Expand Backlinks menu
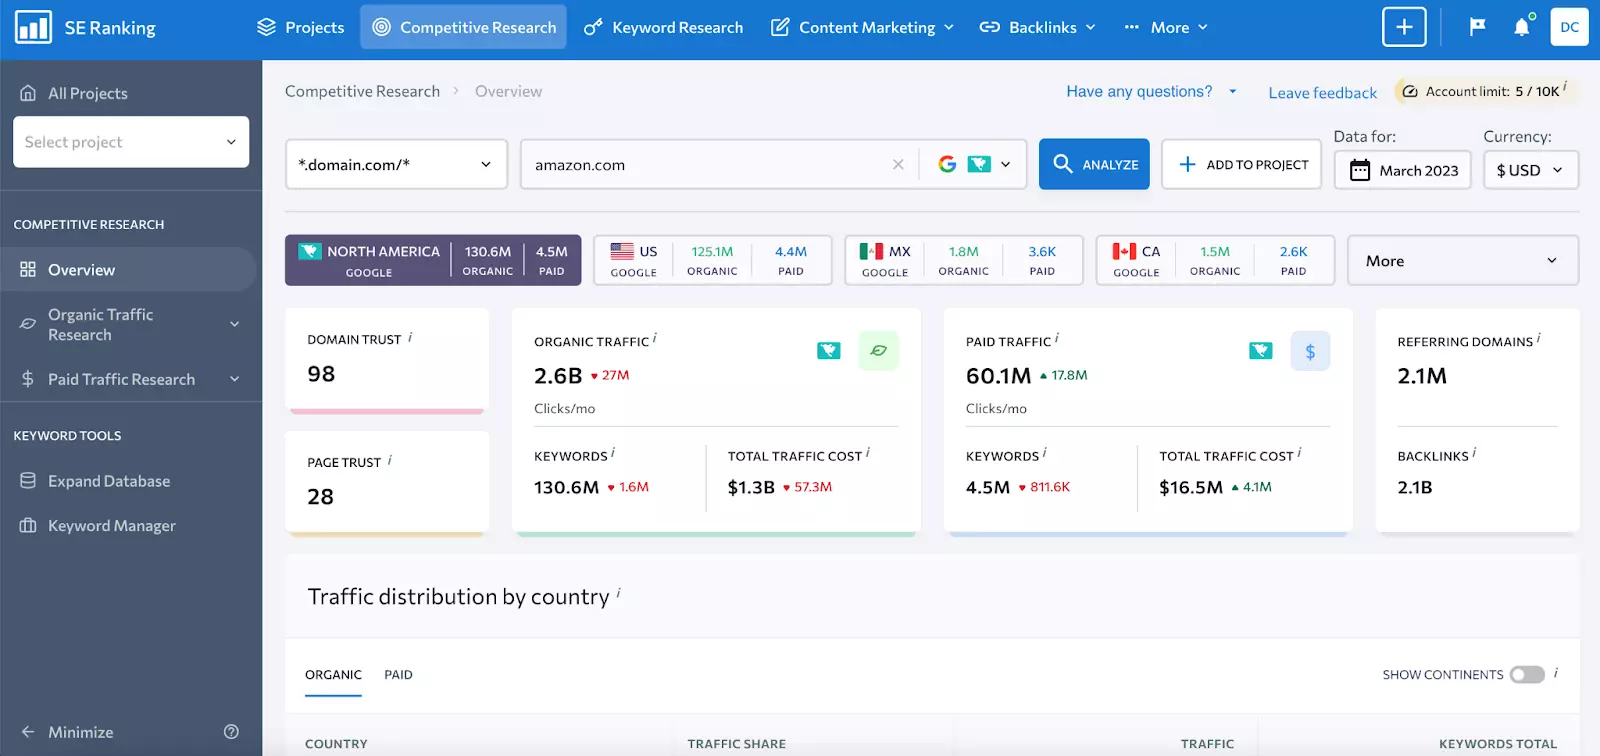 (1037, 27)
